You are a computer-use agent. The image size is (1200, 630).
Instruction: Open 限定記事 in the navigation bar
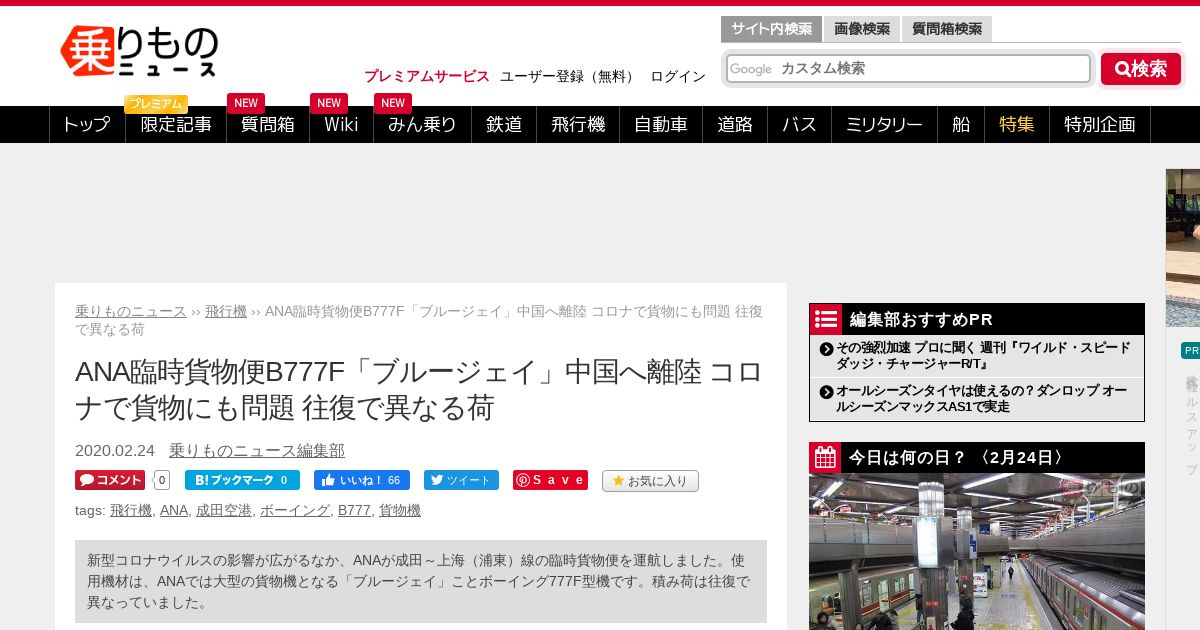tap(176, 124)
